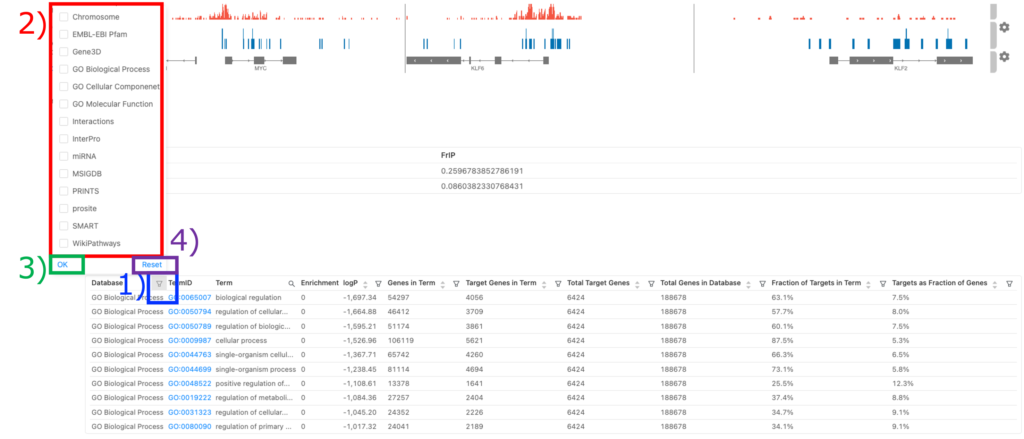Click the Term column search icon

coord(292,284)
